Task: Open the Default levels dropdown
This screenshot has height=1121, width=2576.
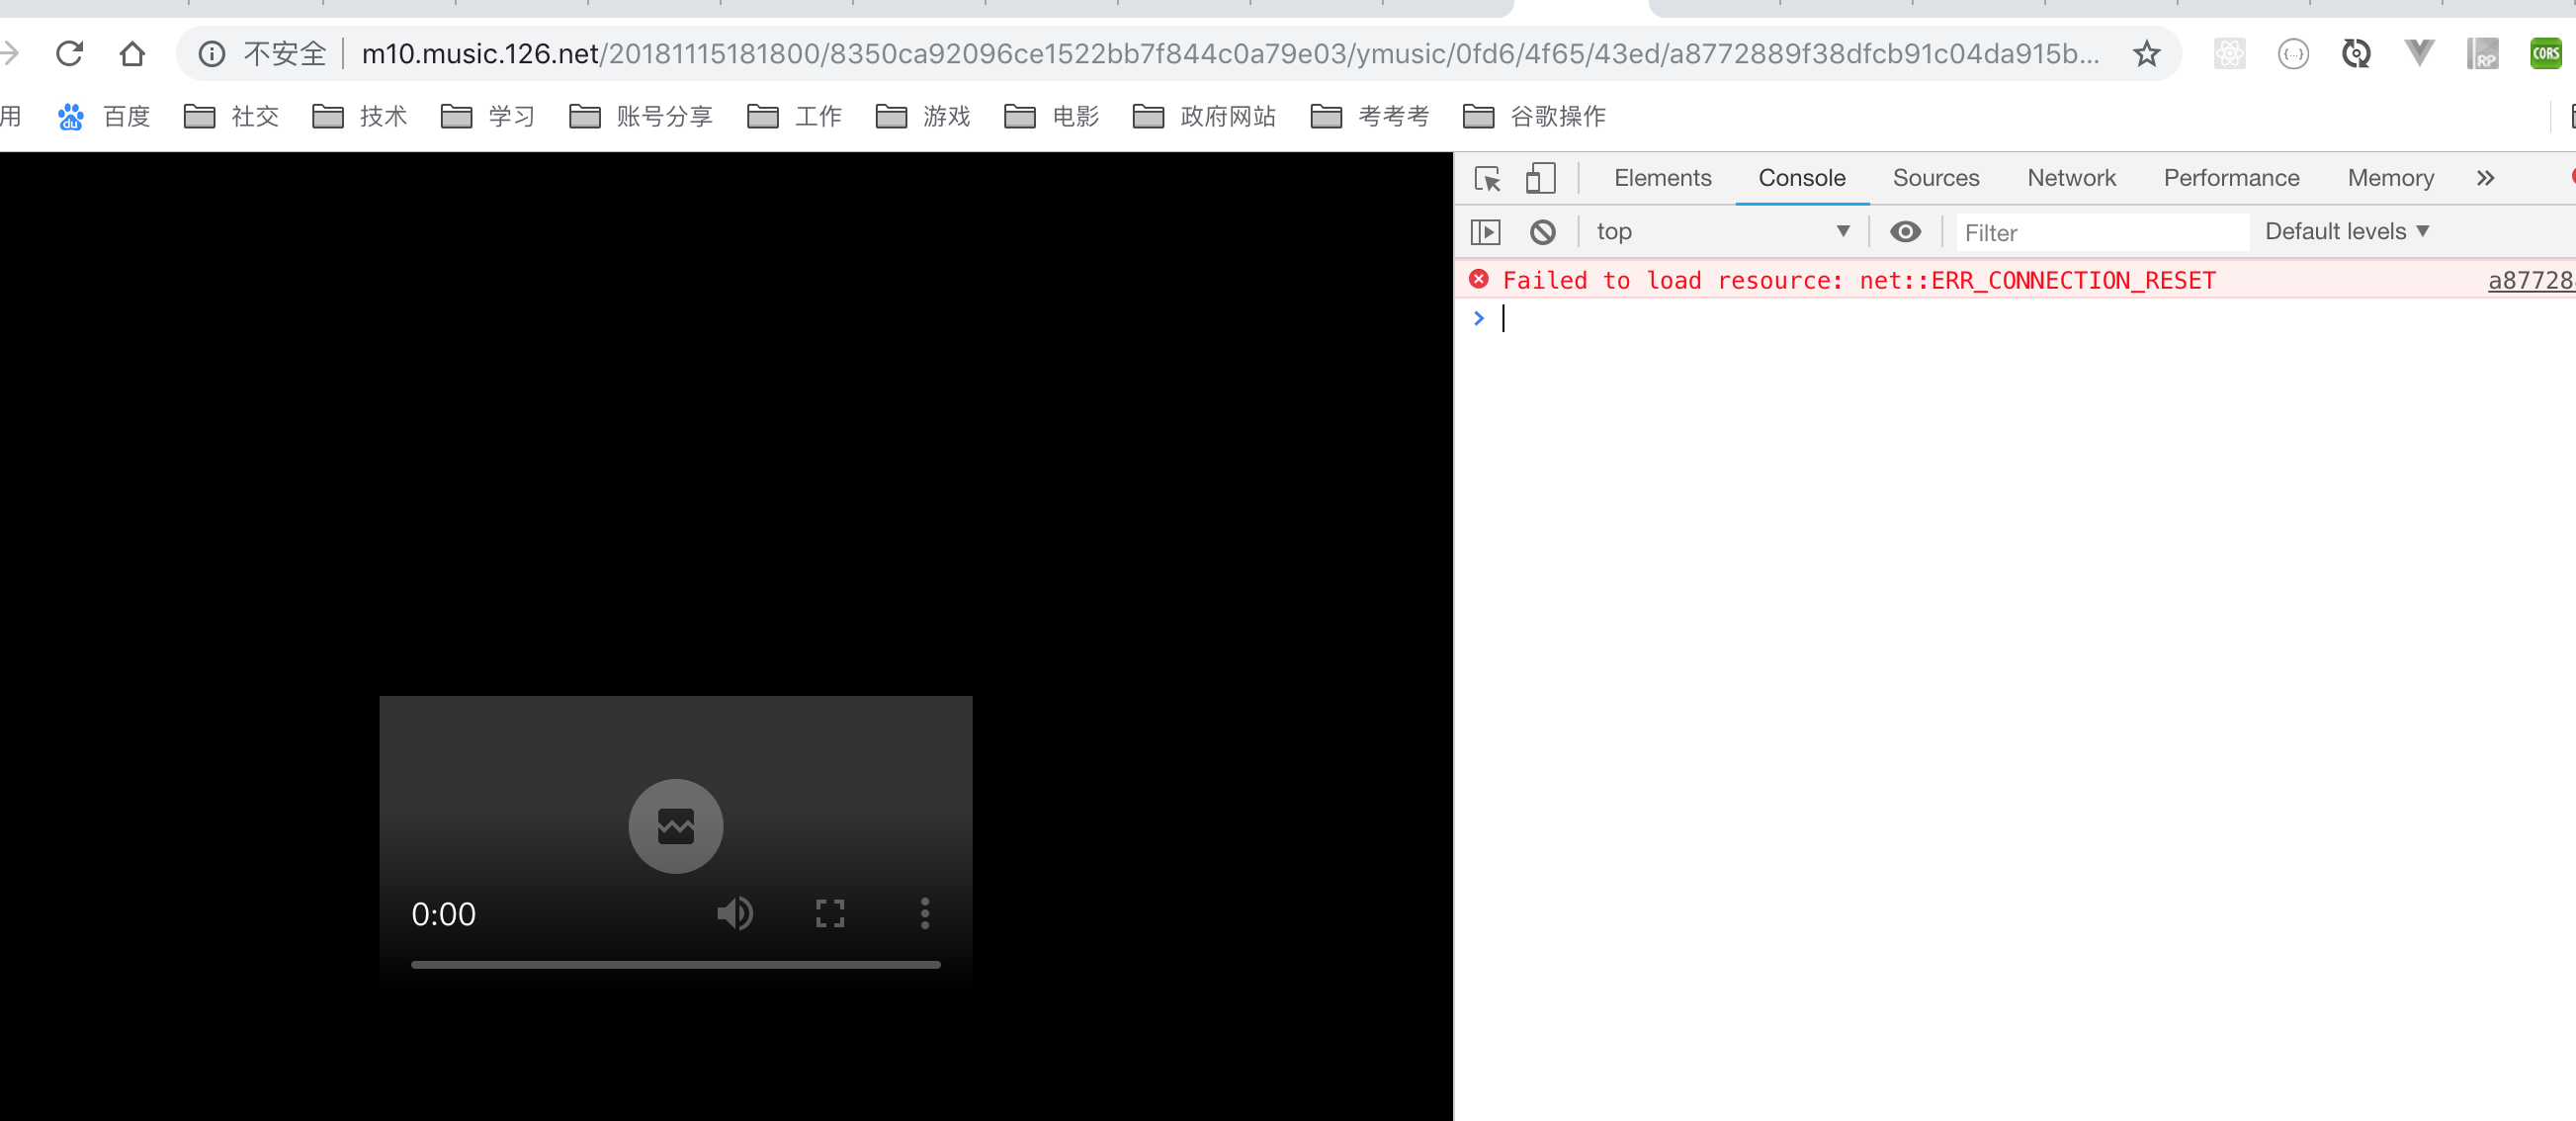Action: click(2345, 231)
